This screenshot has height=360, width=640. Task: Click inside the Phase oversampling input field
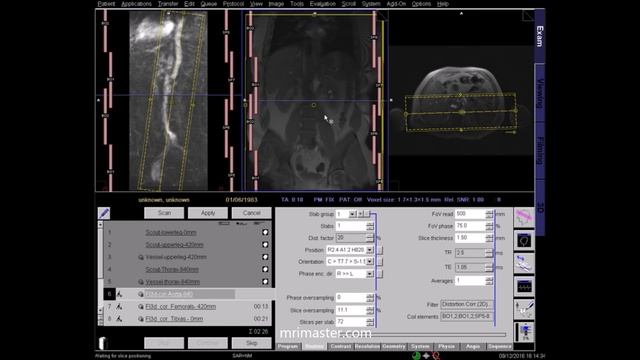(x=350, y=298)
